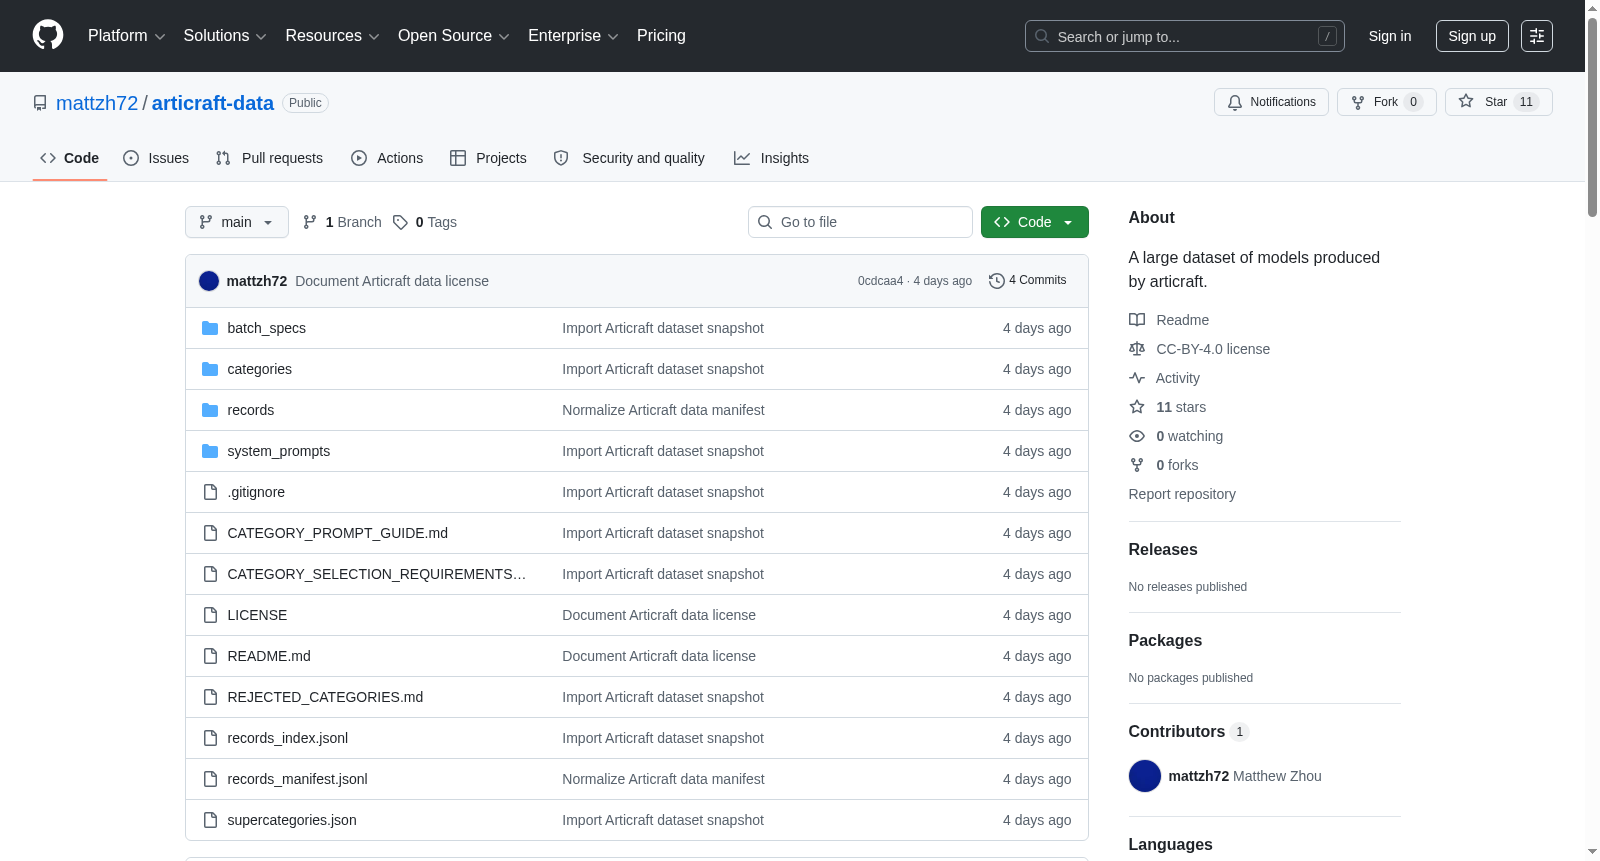Image resolution: width=1600 pixels, height=861 pixels.
Task: Fork the articraft-data repository
Action: coord(1387,102)
